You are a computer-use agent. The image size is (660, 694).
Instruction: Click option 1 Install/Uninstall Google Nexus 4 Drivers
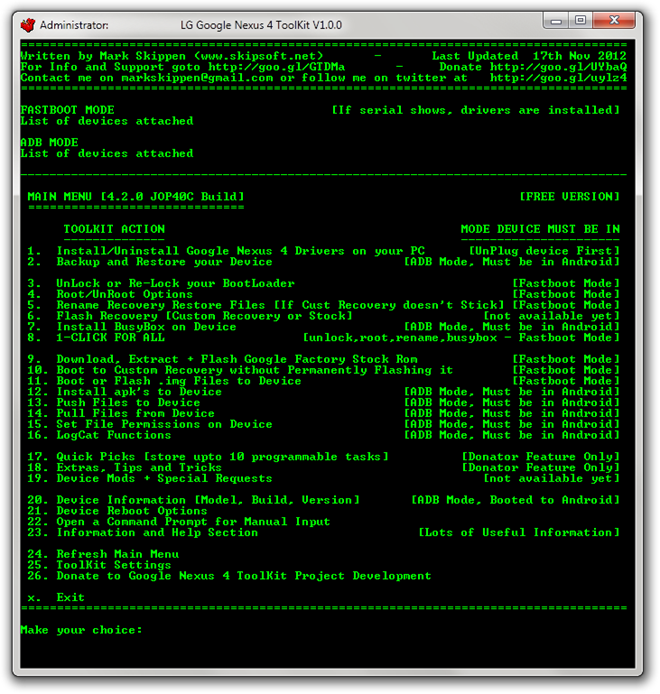pos(226,251)
